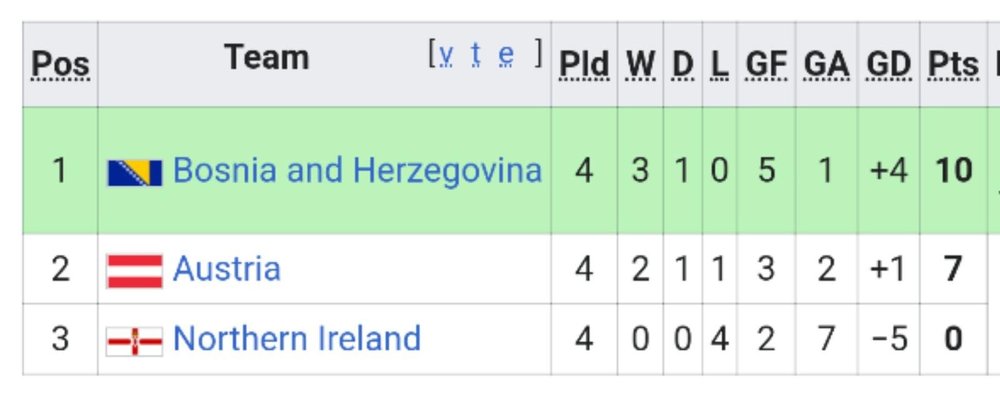Screen dimensions: 1000x396
Task: Click the Pos column header abbreviation
Action: [x=61, y=64]
